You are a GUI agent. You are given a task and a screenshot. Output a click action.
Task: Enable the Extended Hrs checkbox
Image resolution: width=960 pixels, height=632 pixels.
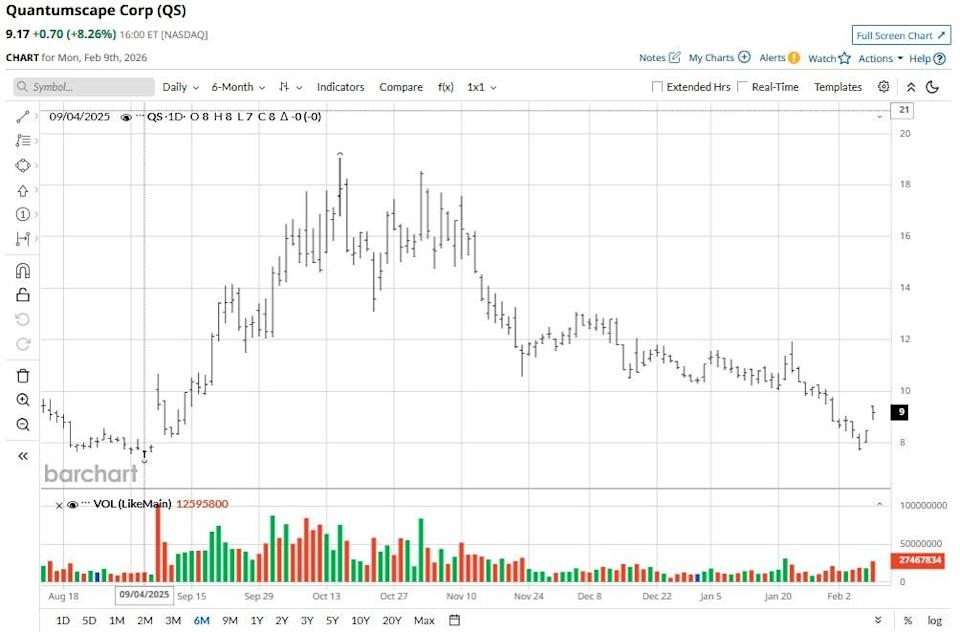pyautogui.click(x=655, y=87)
